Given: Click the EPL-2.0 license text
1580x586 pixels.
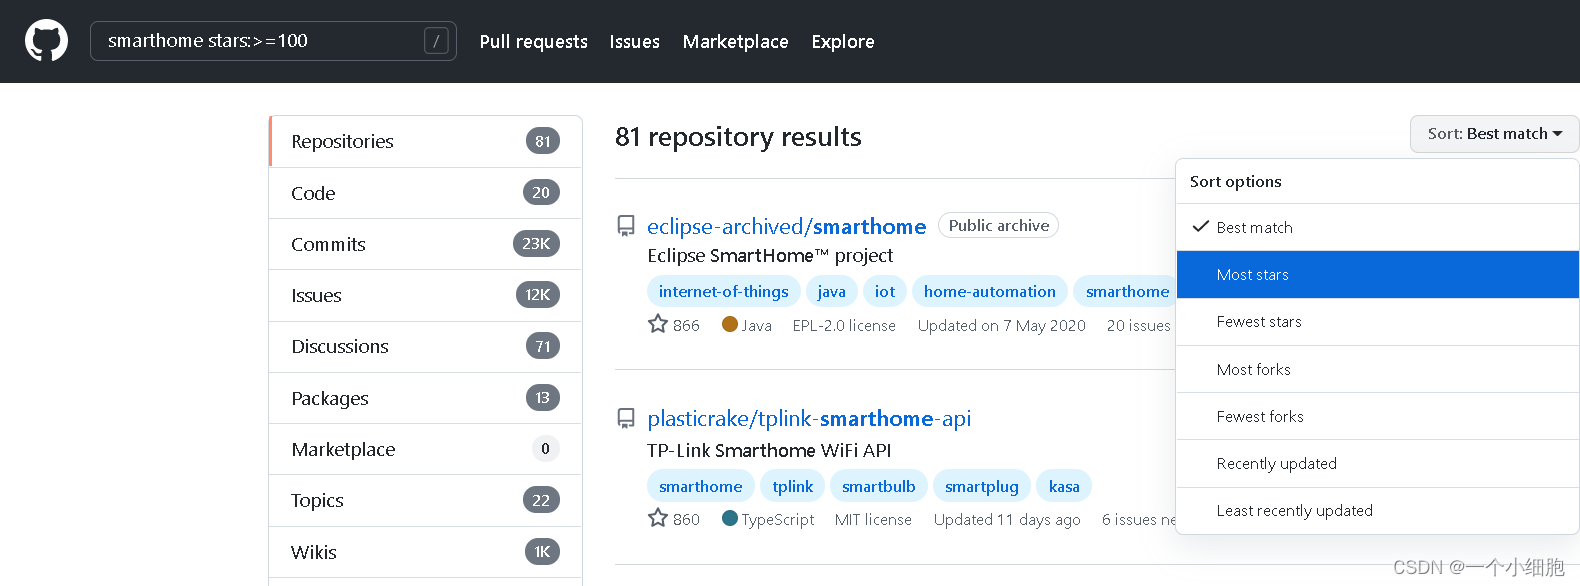Looking at the screenshot, I should pyautogui.click(x=844, y=325).
